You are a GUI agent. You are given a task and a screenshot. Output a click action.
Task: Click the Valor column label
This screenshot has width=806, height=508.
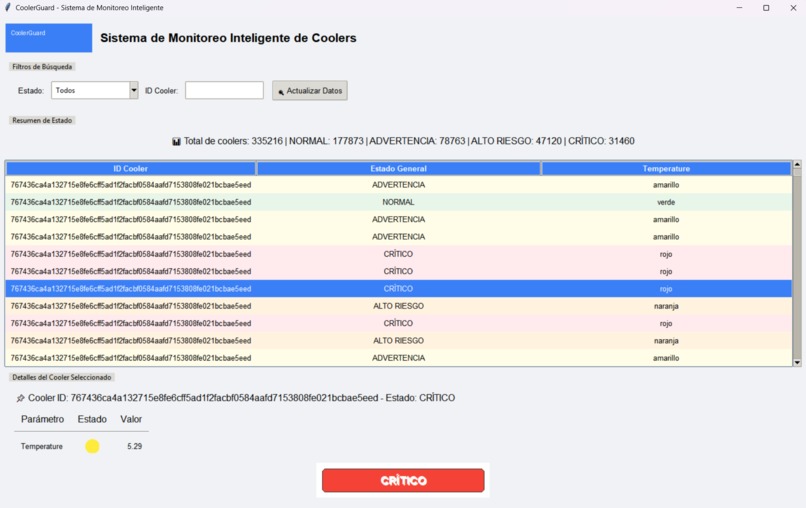[131, 419]
